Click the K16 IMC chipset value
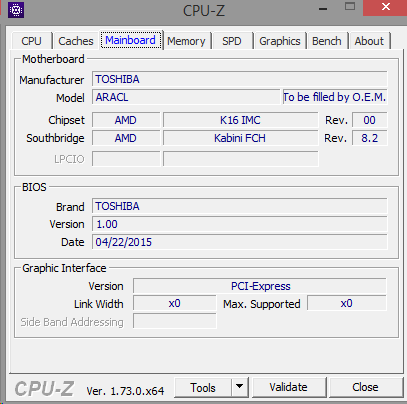Image resolution: width=407 pixels, height=404 pixels. pyautogui.click(x=240, y=120)
